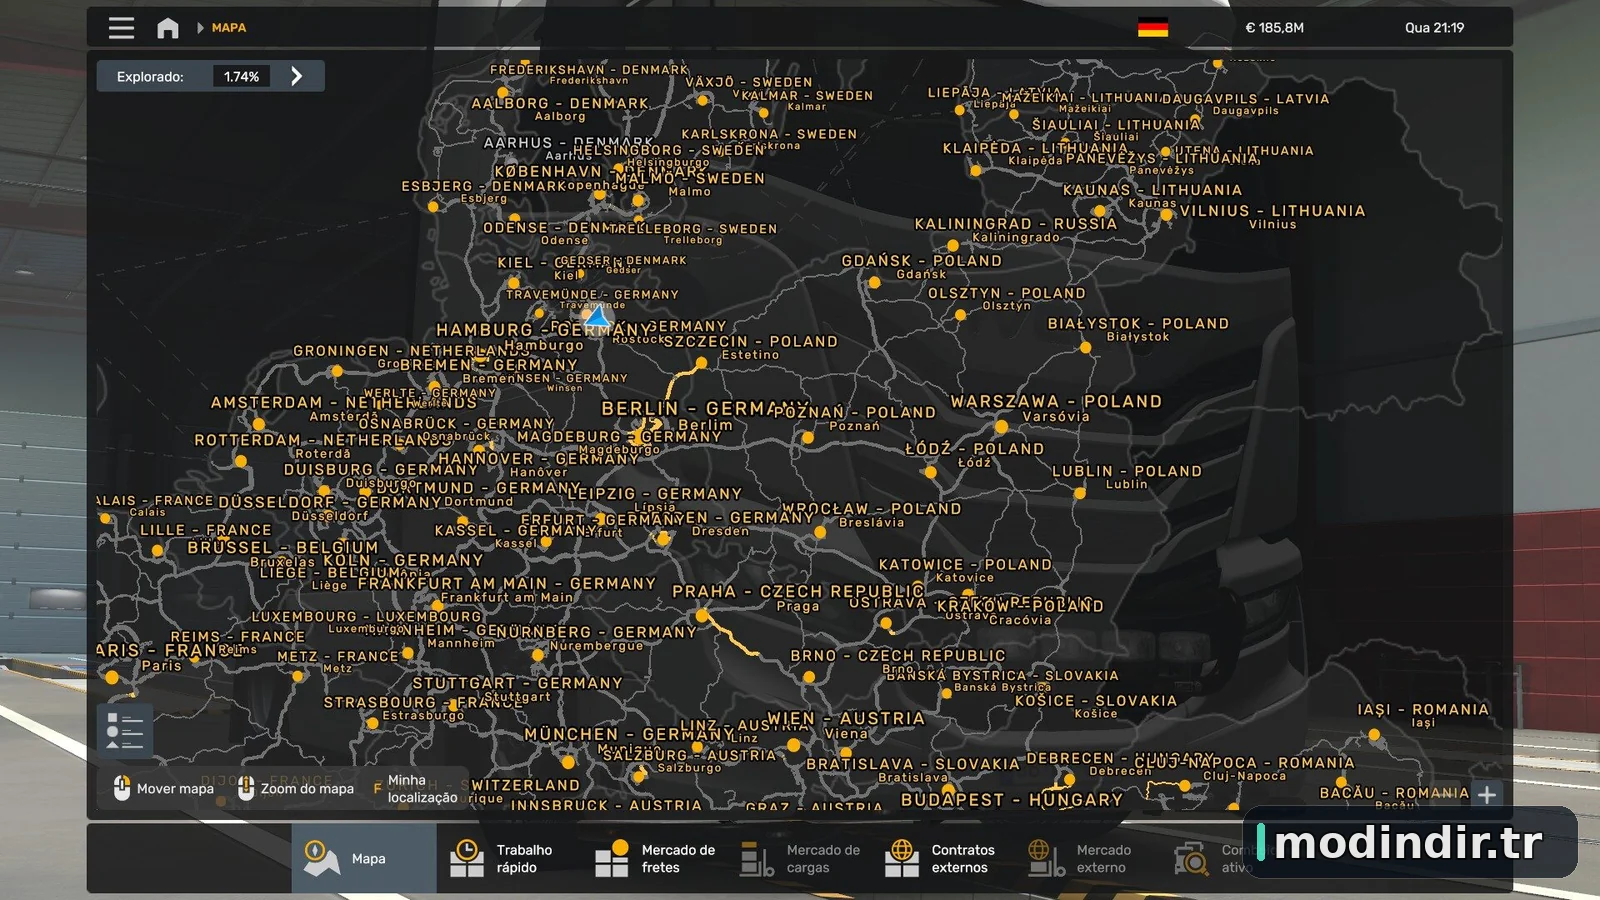1600x900 pixels.
Task: Expand the Explorado statistics chevron
Action: [296, 76]
